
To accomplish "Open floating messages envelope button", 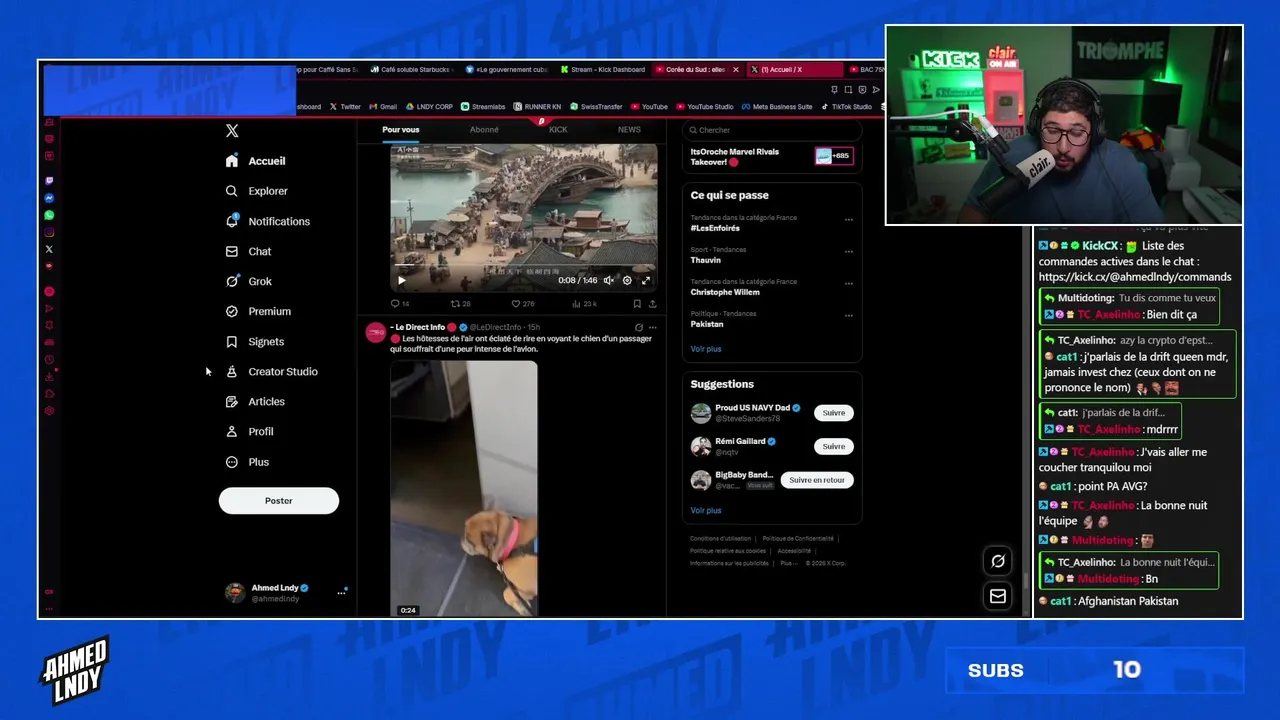I will click(x=998, y=596).
